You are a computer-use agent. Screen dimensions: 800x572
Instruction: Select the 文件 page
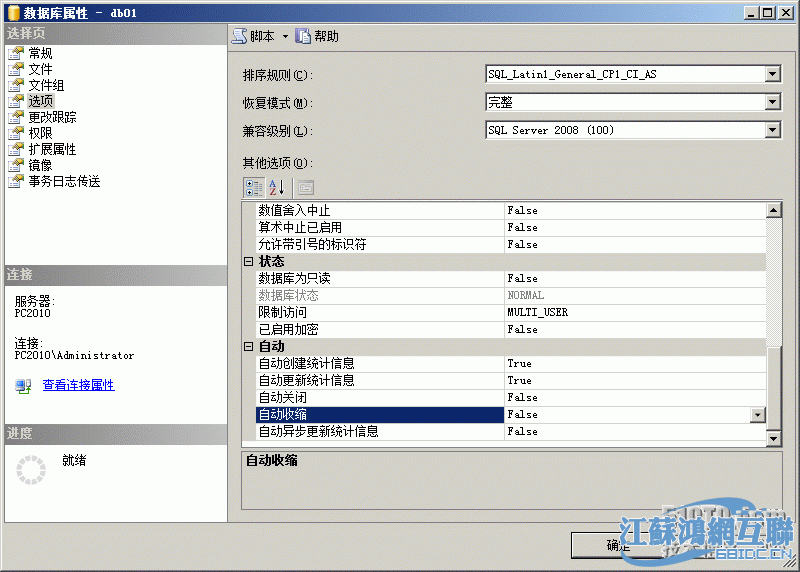pyautogui.click(x=40, y=69)
